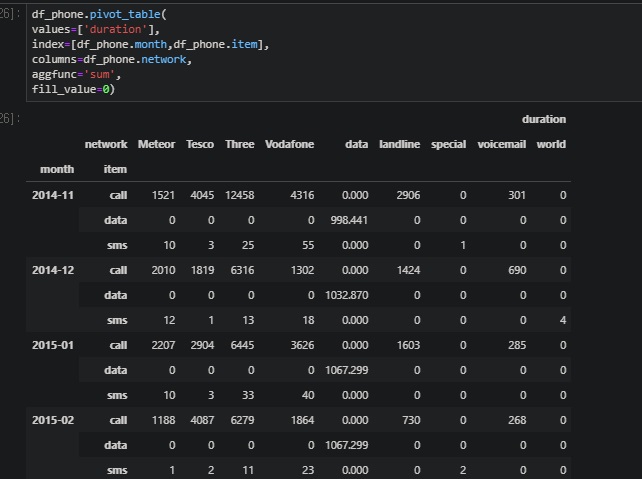
Task: Click the duration top-level column header
Action: (x=544, y=120)
